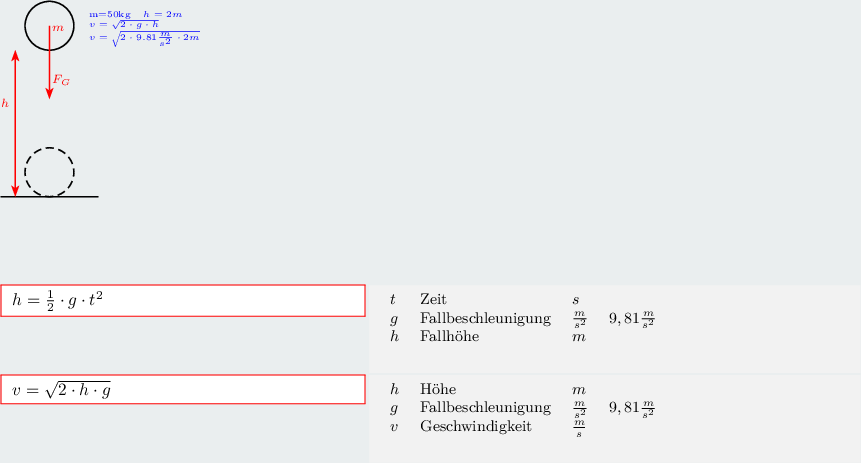This screenshot has width=861, height=463.
Task: Click the red F_G force arrow
Action: tap(49, 63)
